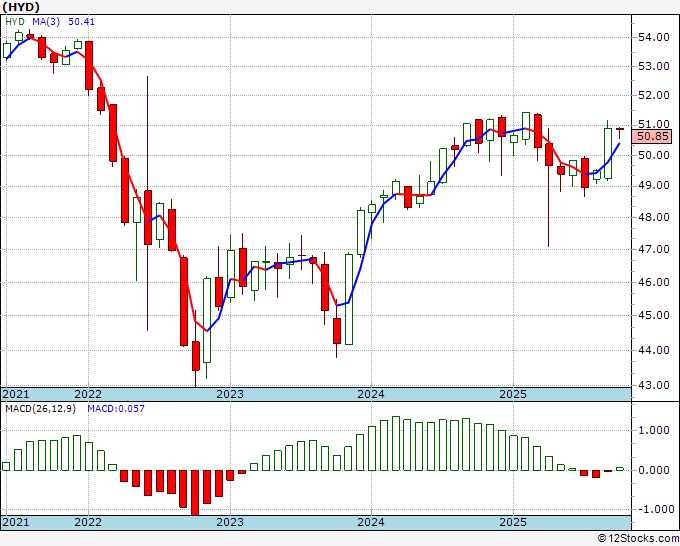Click the 45.00 price axis label
The width and height of the screenshot is (680, 546).
654,315
